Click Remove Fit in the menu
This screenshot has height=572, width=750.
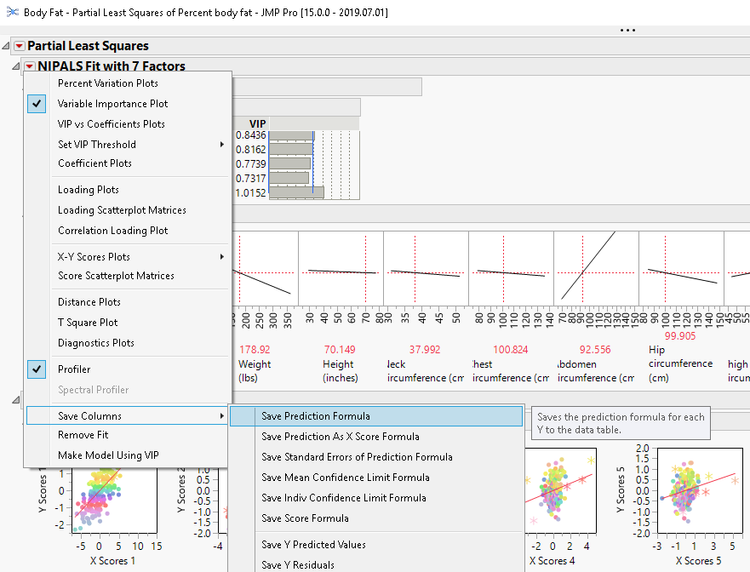point(83,435)
